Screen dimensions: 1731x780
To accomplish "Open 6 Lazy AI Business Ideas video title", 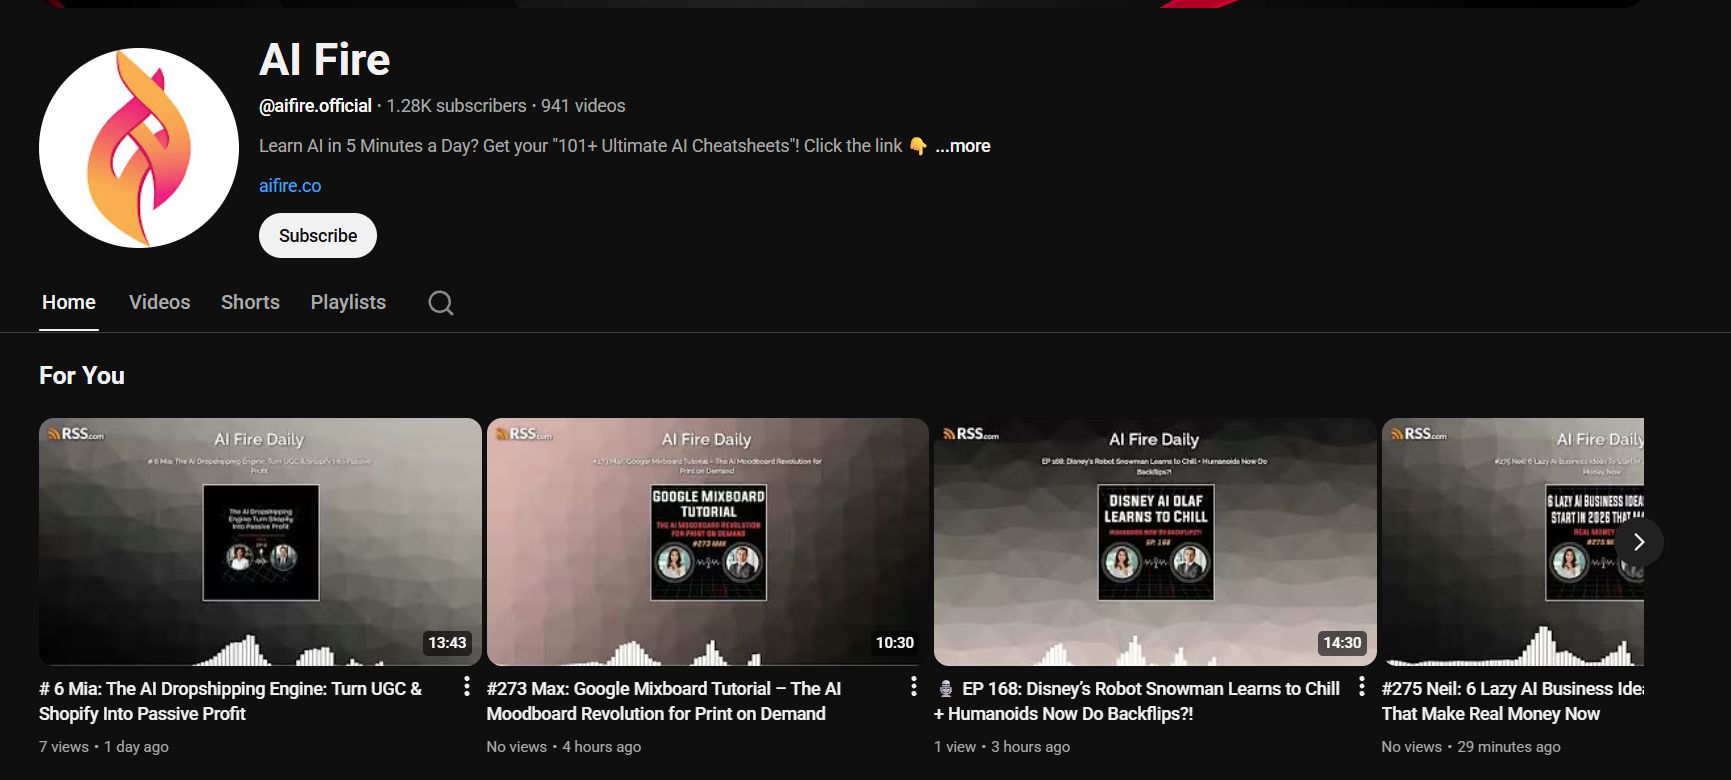I will pyautogui.click(x=1513, y=701).
